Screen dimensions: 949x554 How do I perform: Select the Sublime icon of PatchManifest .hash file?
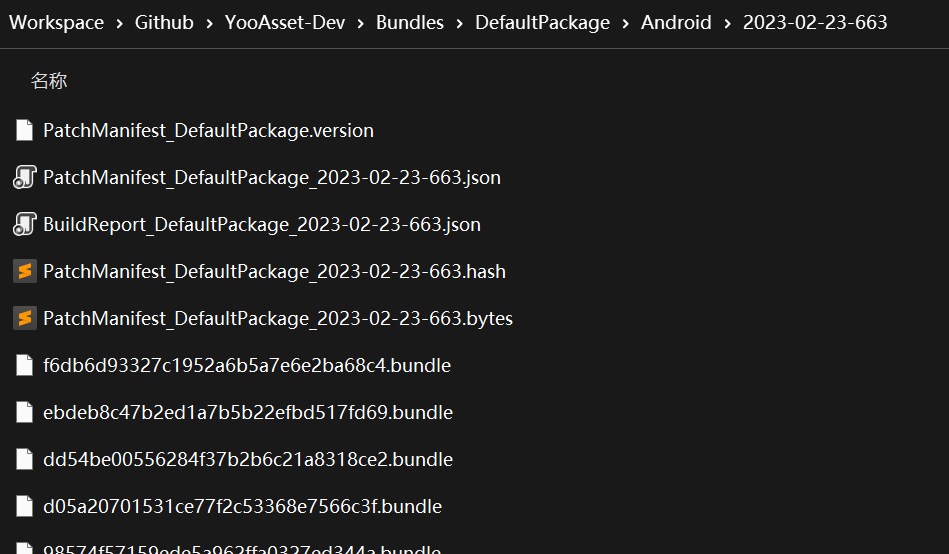coord(25,271)
